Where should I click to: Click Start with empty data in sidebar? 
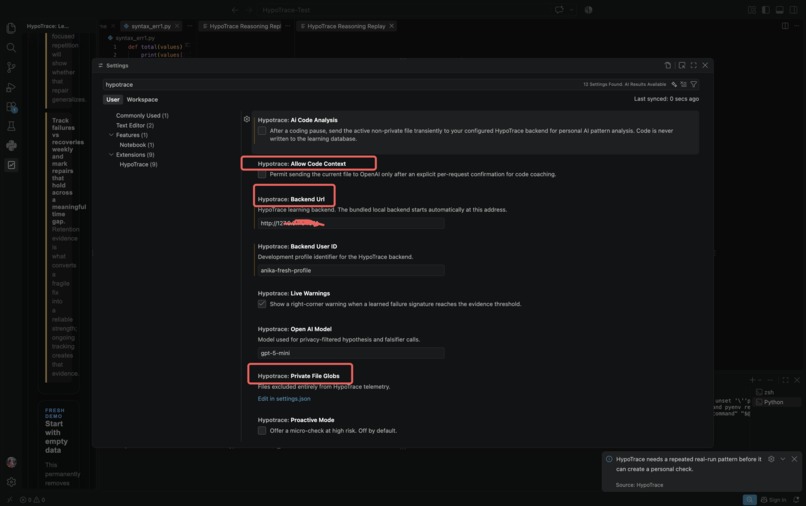click(56, 437)
